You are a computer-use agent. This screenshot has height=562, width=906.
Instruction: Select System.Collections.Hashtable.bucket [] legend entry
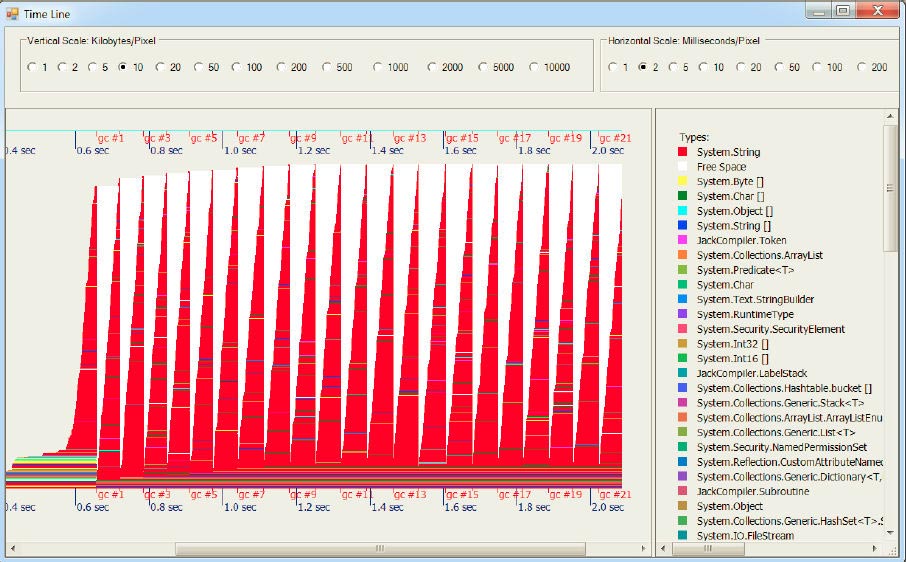click(x=784, y=388)
